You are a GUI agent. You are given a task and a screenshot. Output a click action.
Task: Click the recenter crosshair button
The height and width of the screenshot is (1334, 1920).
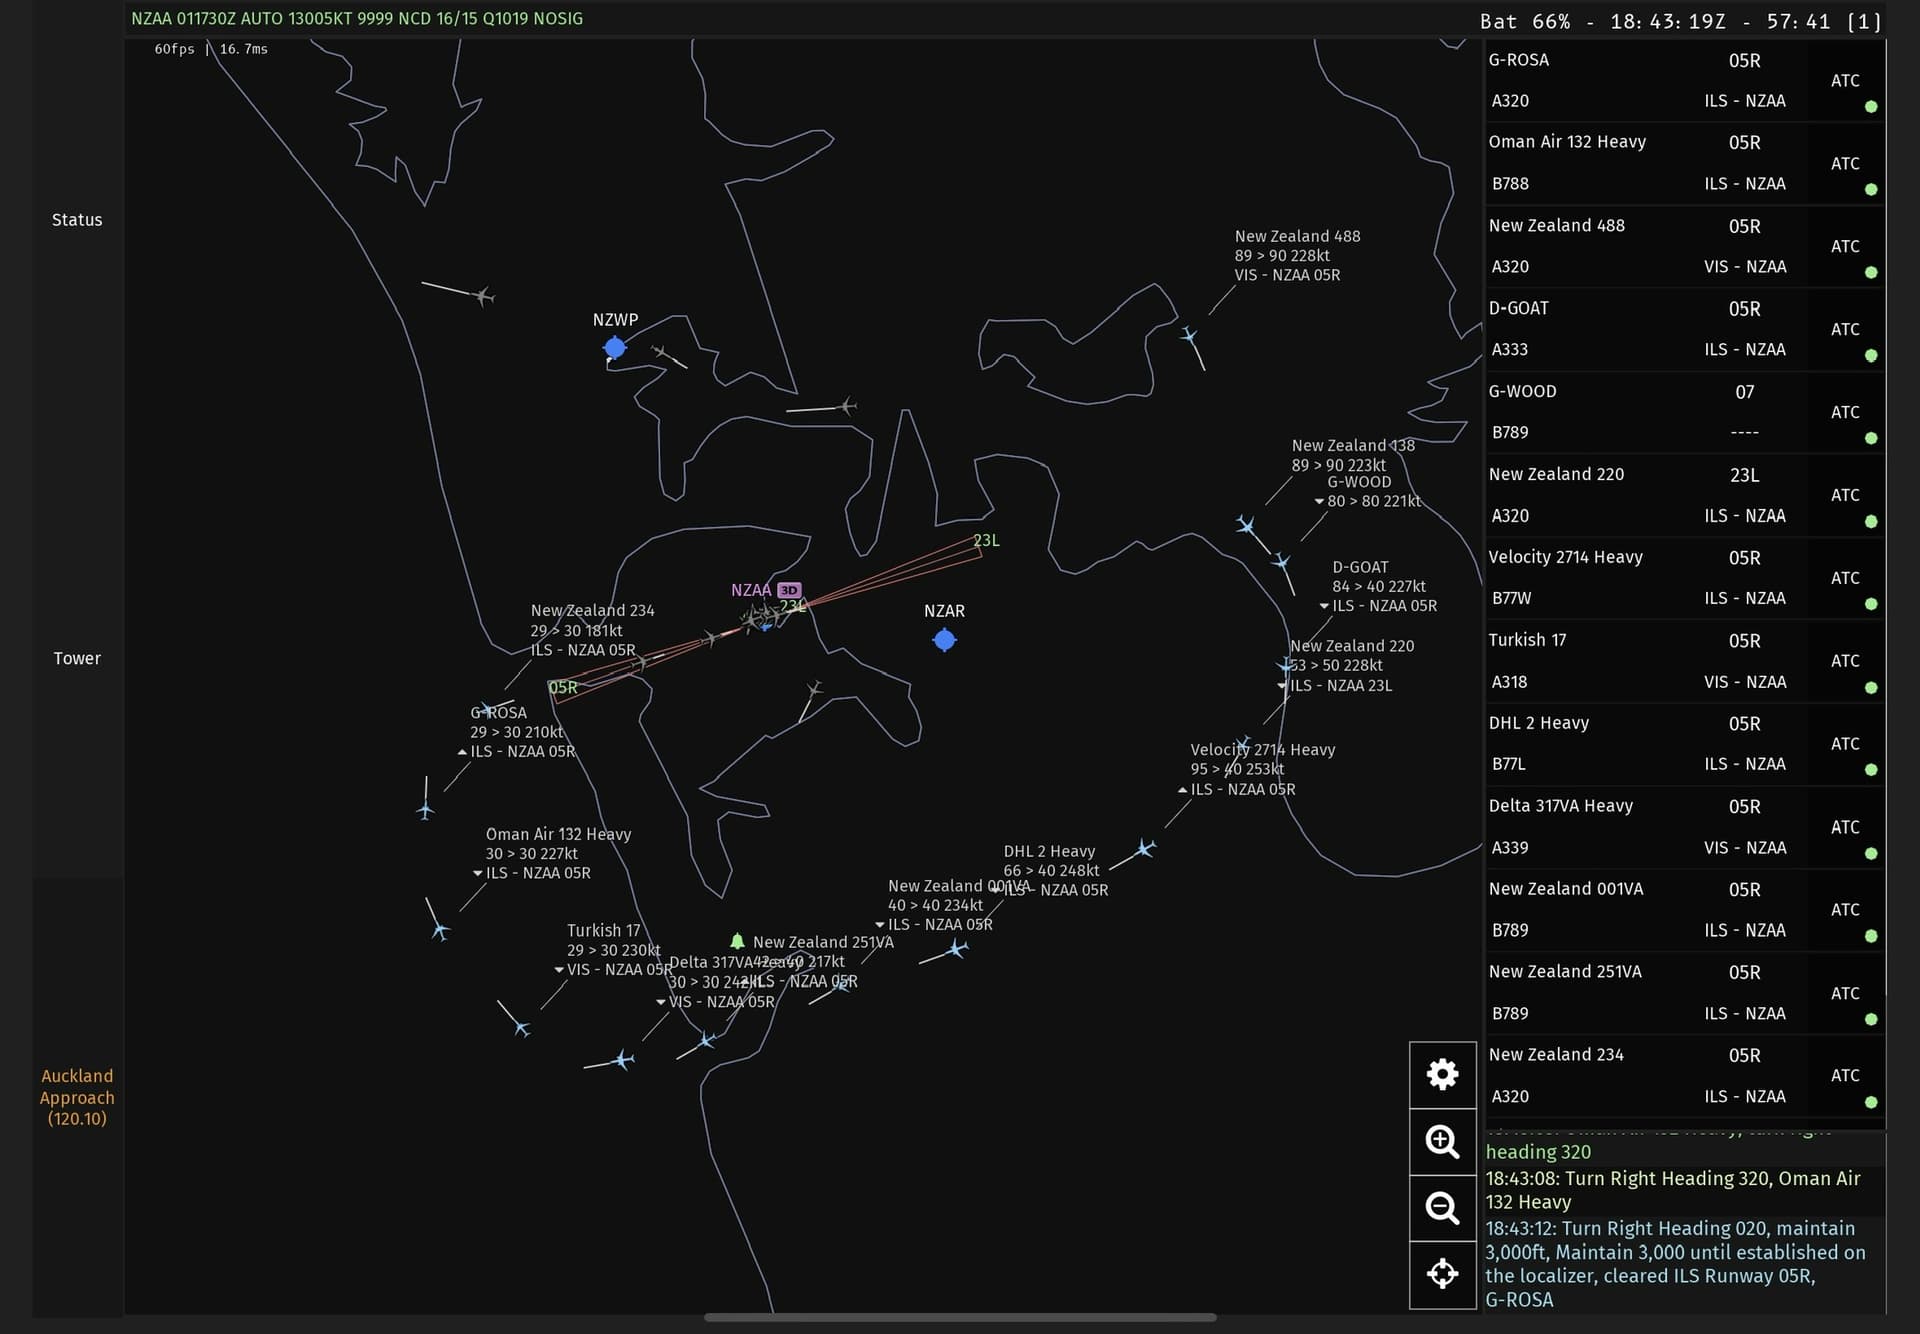click(x=1442, y=1274)
